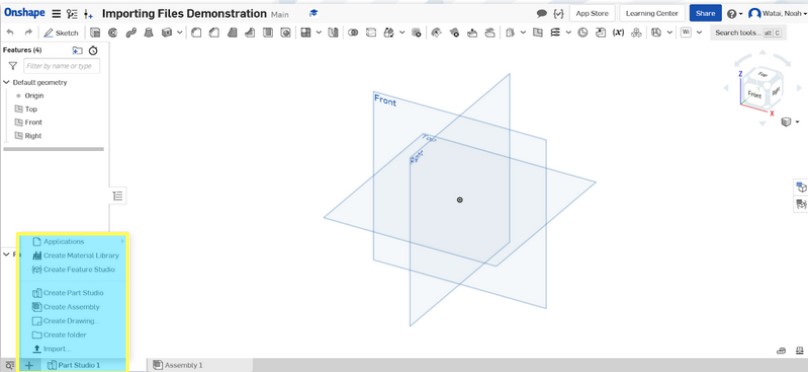The width and height of the screenshot is (808, 372).
Task: Click the undo arrow in toolbar
Action: 10,32
